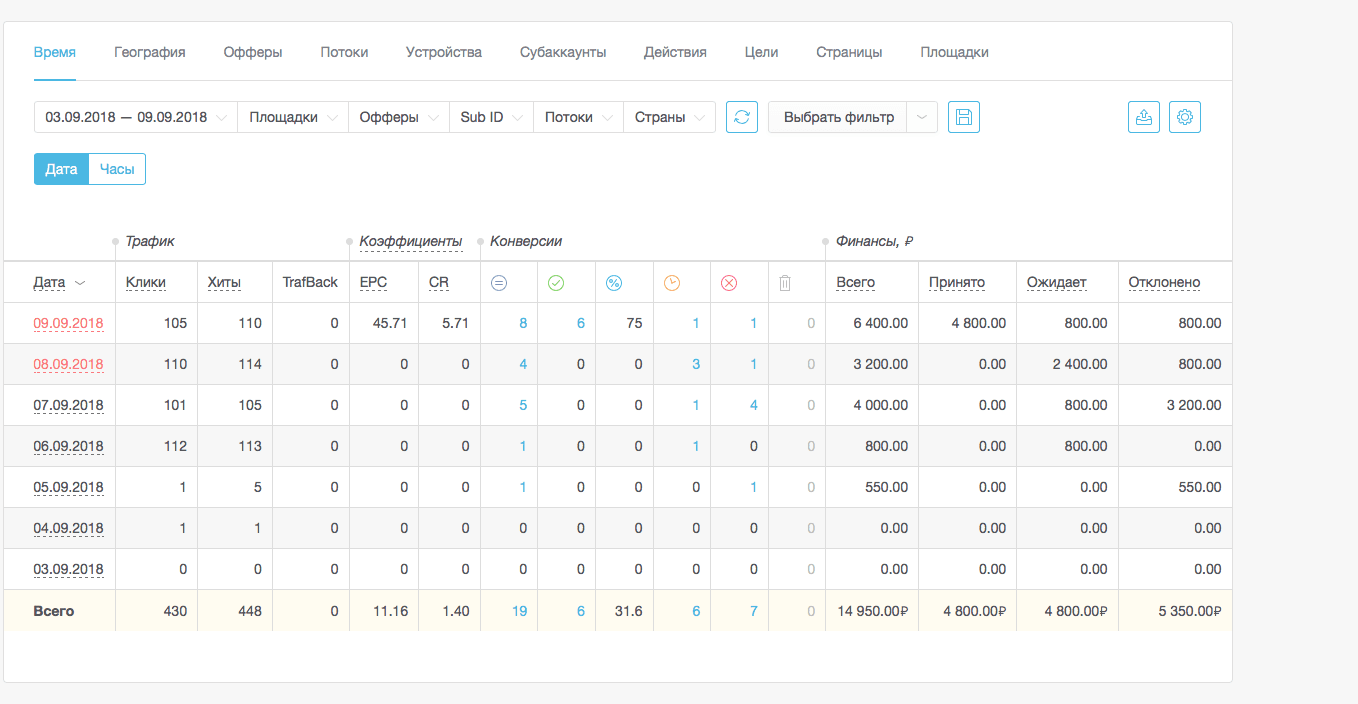Click the Финансы, ₽ group label
This screenshot has height=704, width=1358.
tap(875, 241)
